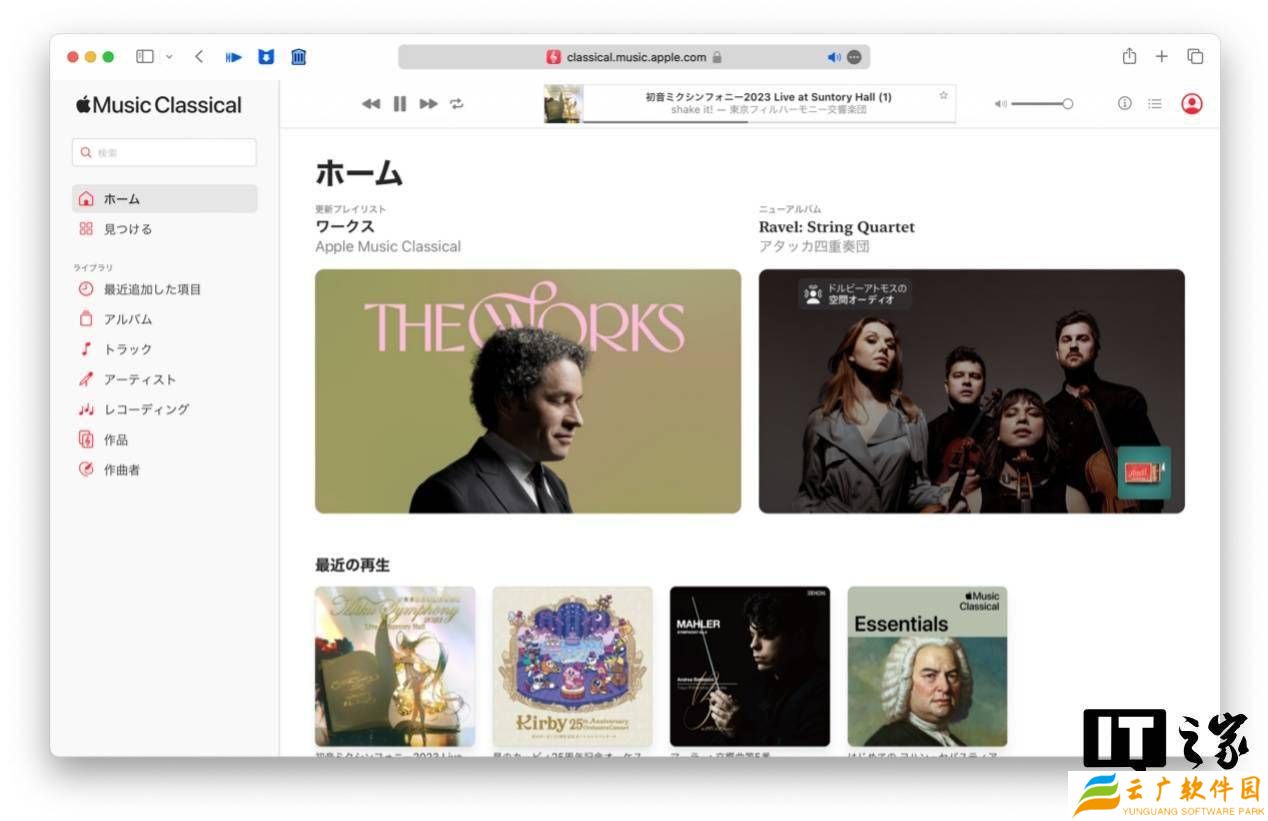Open the track info button
1268x821 pixels.
[1124, 104]
